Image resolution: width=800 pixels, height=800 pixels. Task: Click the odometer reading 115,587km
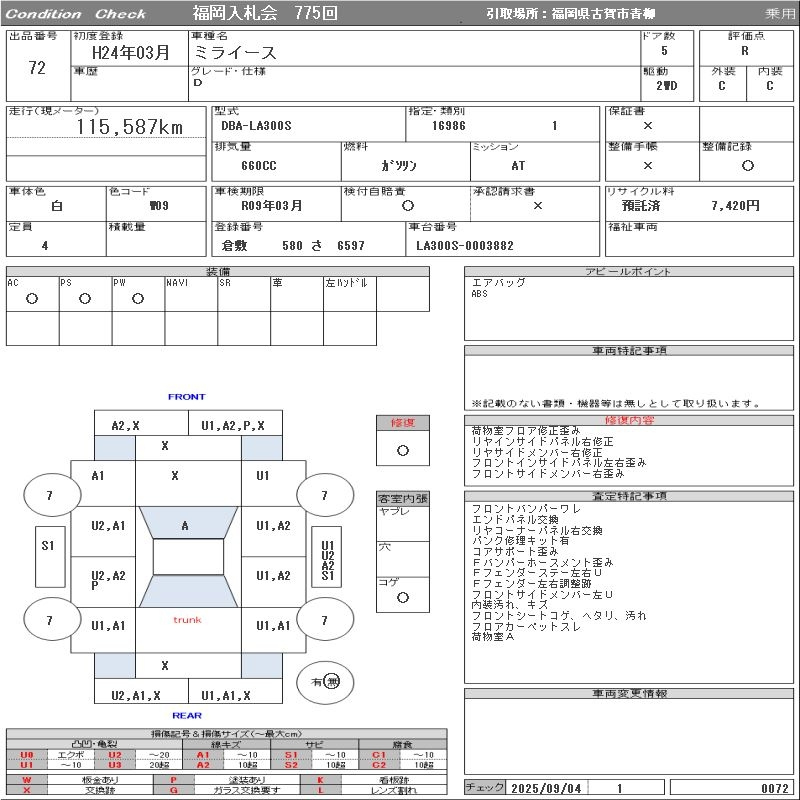[x=130, y=127]
